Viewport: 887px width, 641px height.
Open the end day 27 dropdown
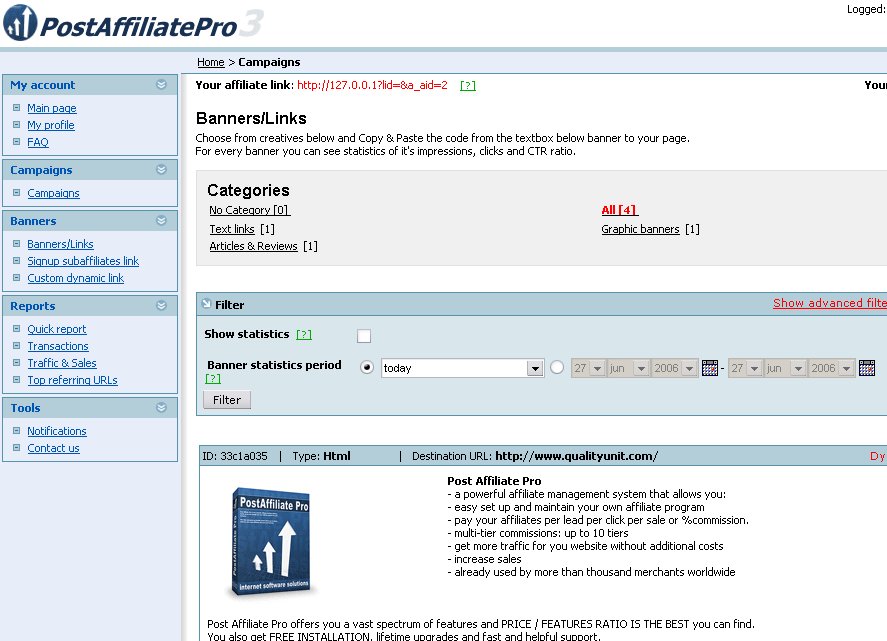(x=745, y=368)
